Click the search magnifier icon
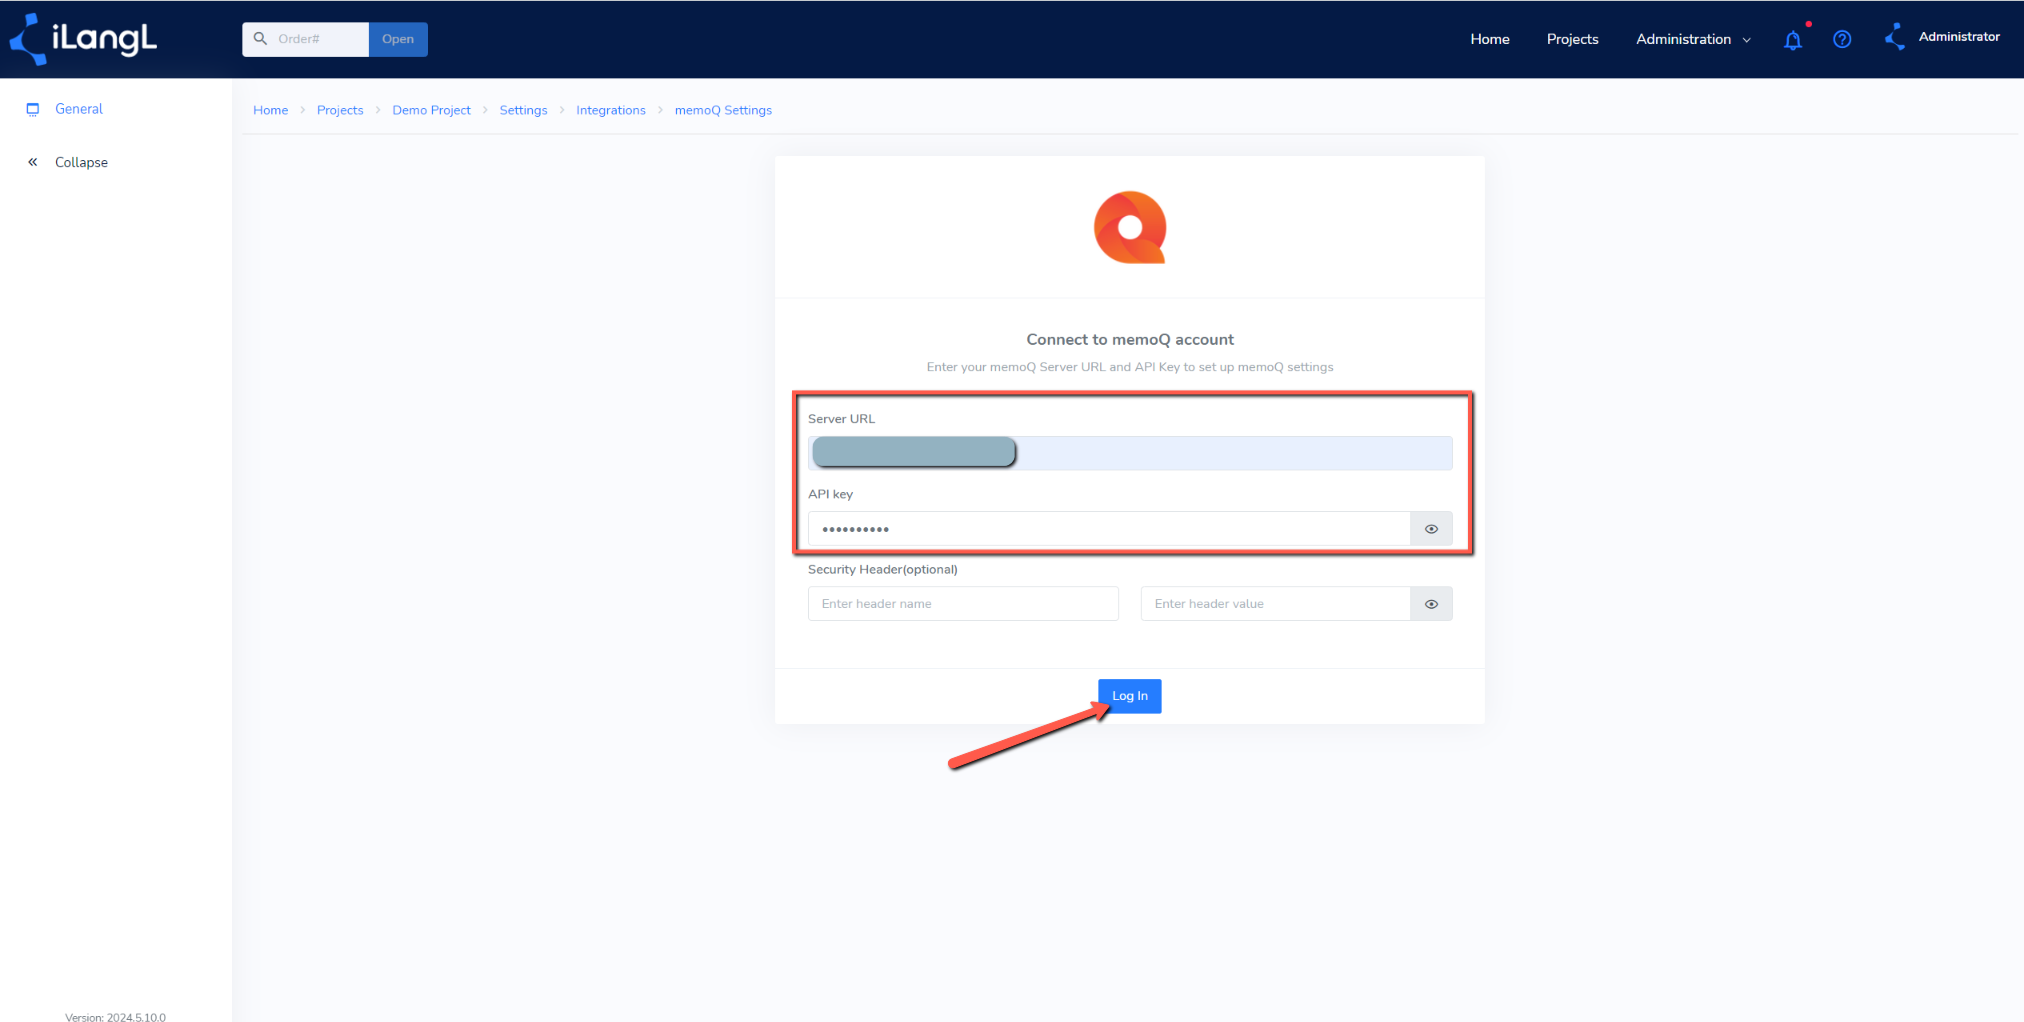Viewport: 2024px width, 1022px height. [260, 39]
